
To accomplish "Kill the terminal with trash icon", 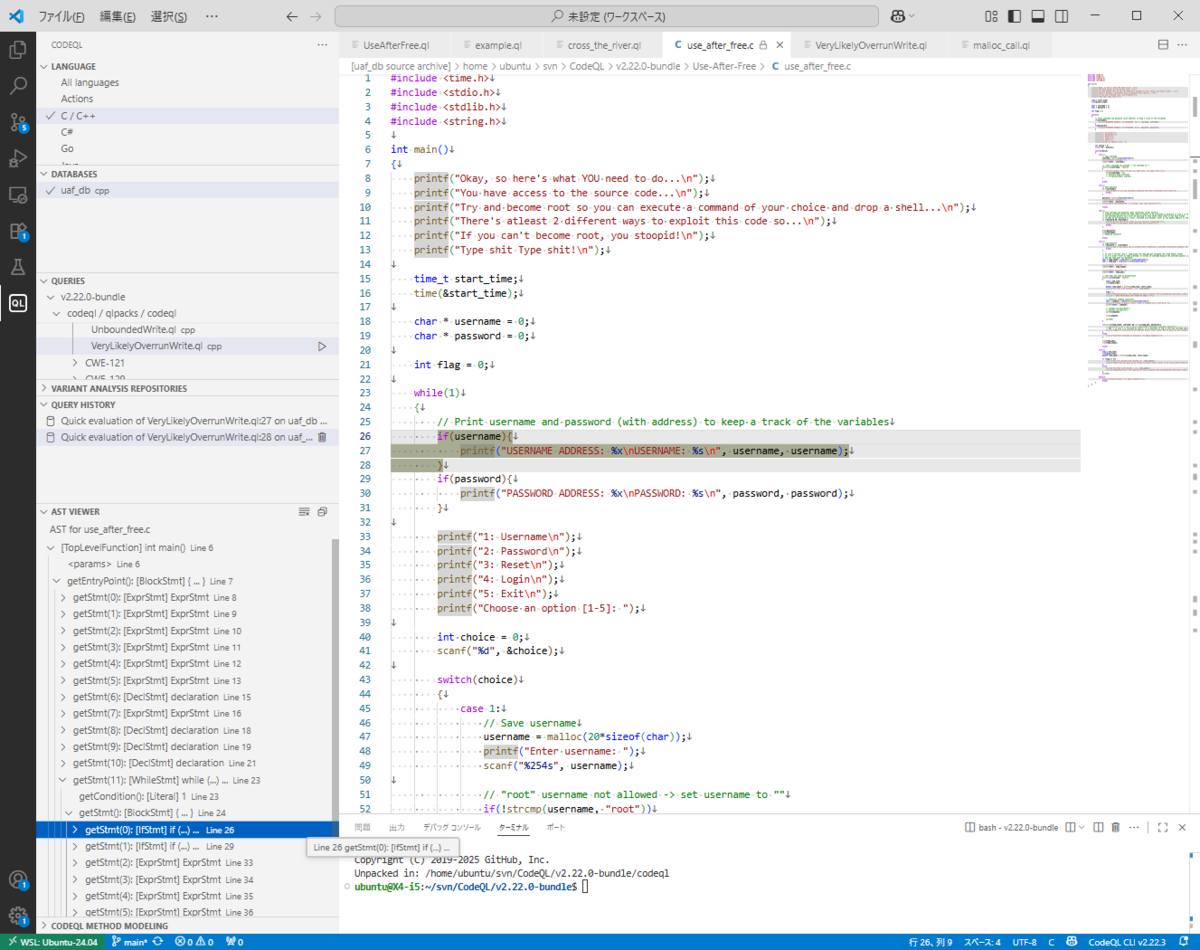I will point(1115,827).
